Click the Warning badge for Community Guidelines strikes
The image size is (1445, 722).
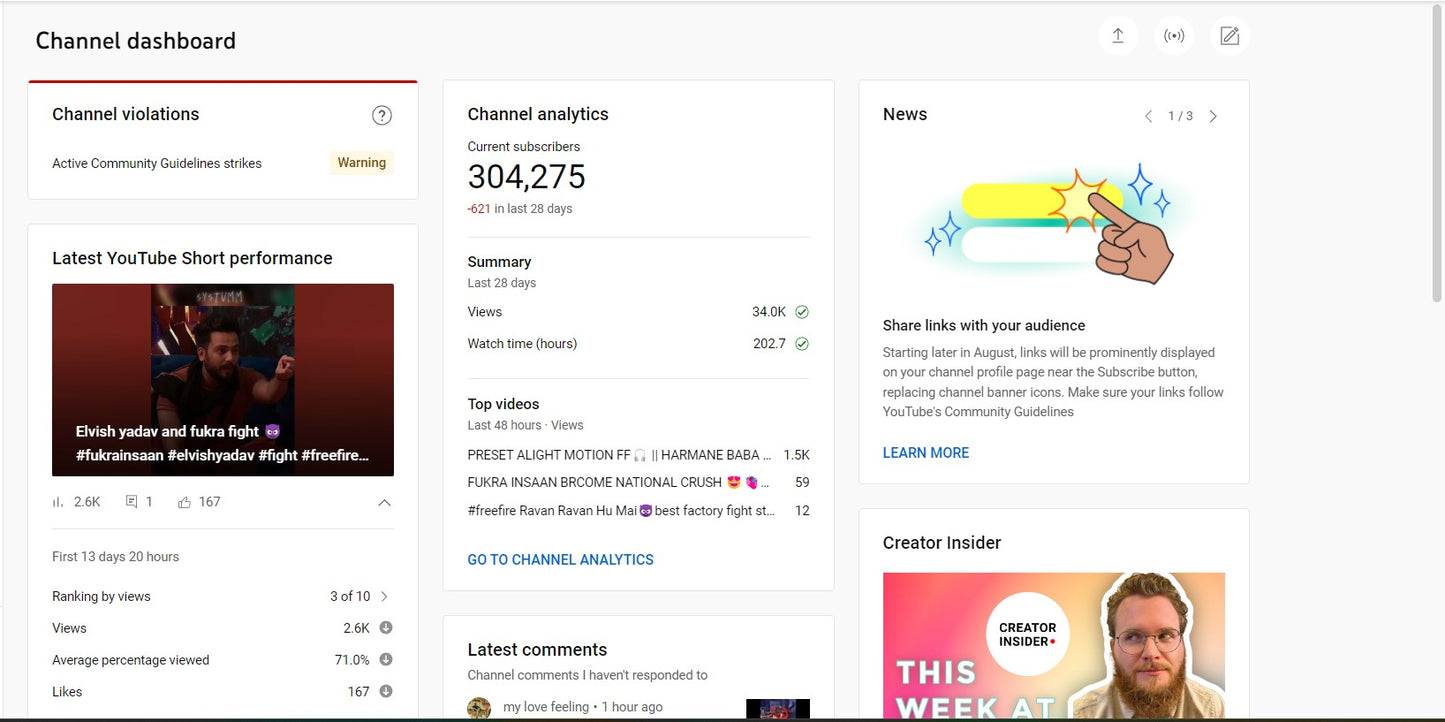(x=361, y=163)
